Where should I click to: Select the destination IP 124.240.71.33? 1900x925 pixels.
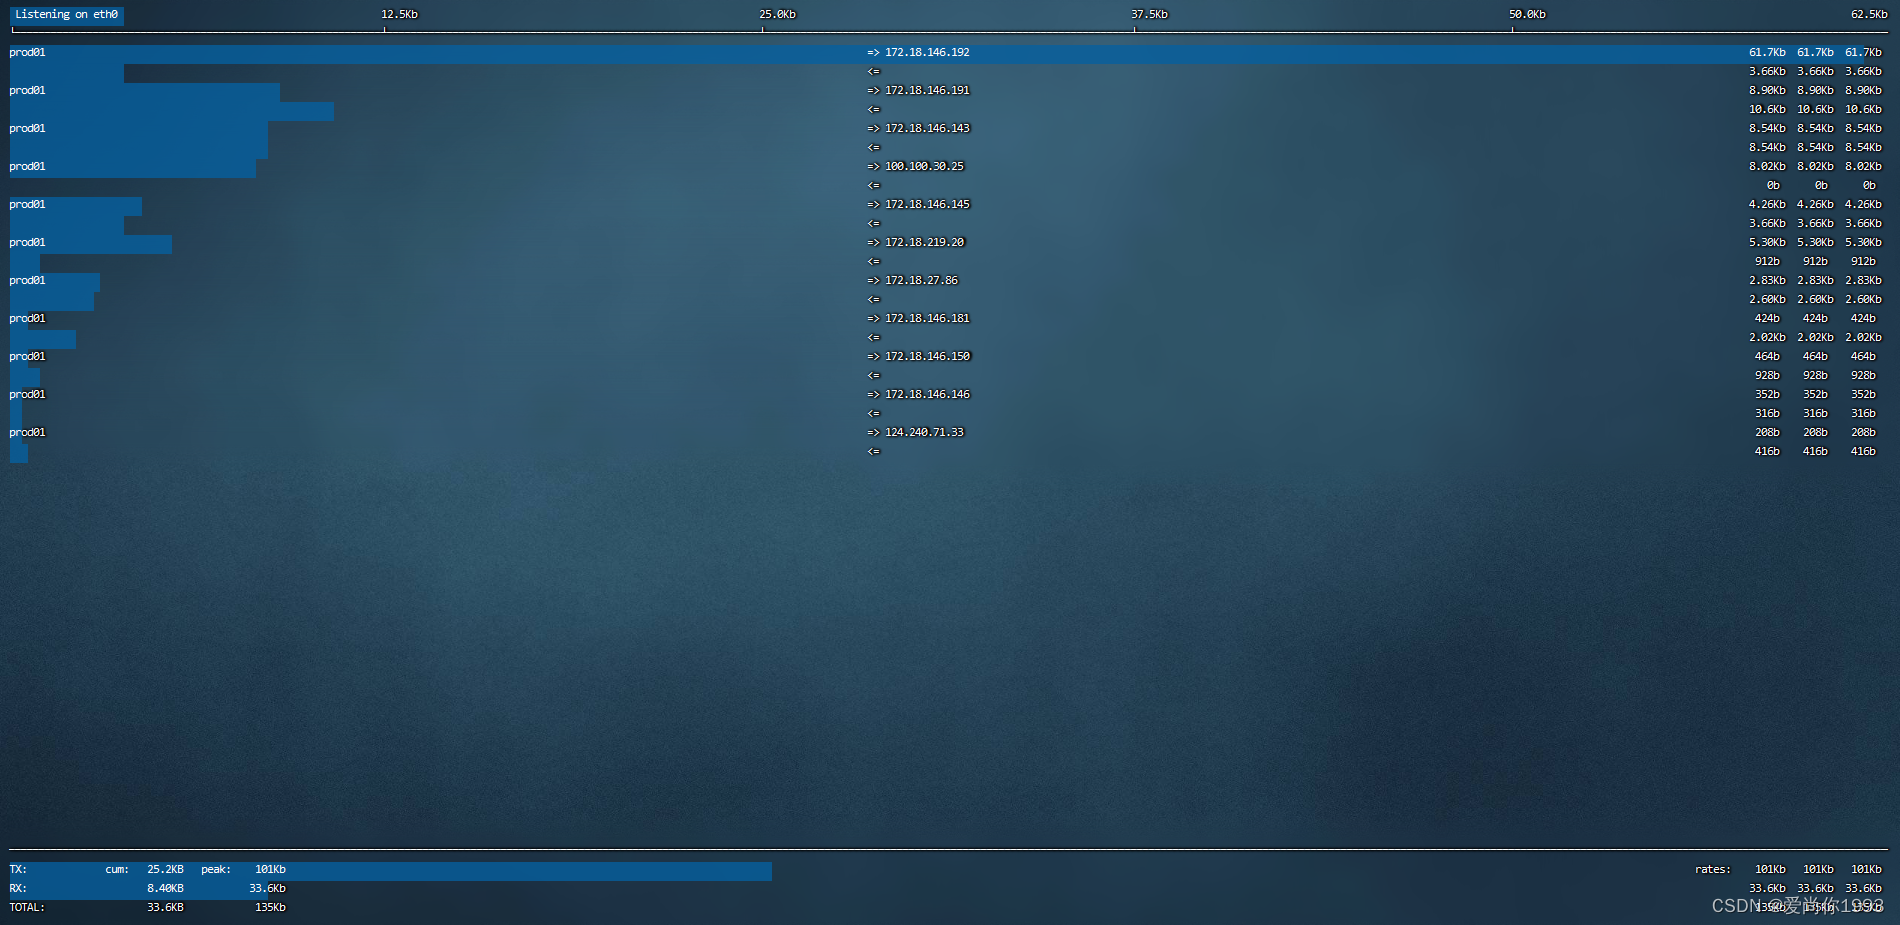[x=924, y=432]
